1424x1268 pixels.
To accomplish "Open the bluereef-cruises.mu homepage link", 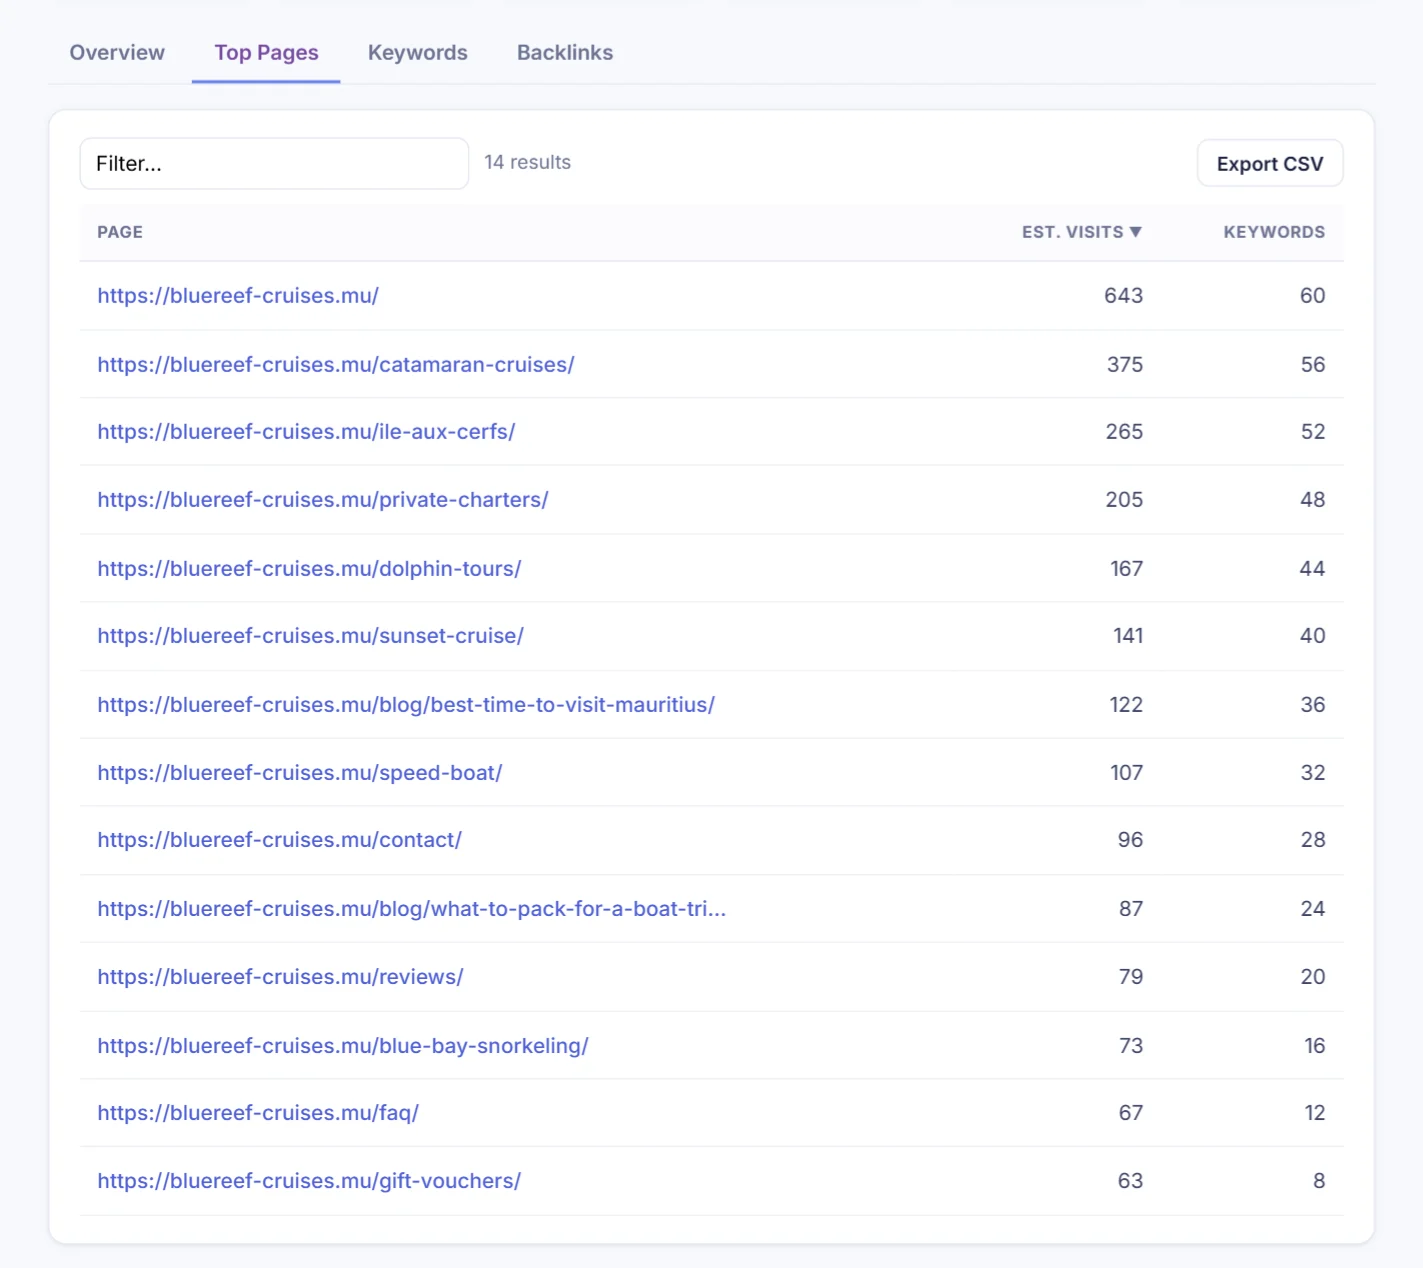I will pos(238,296).
